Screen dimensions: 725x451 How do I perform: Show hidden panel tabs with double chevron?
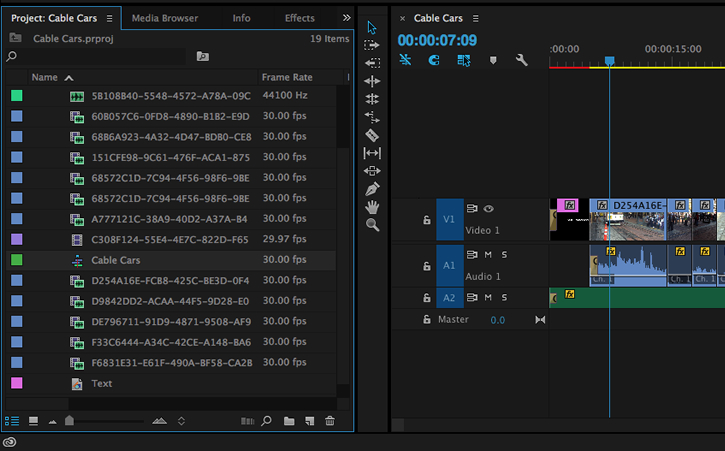[347, 18]
